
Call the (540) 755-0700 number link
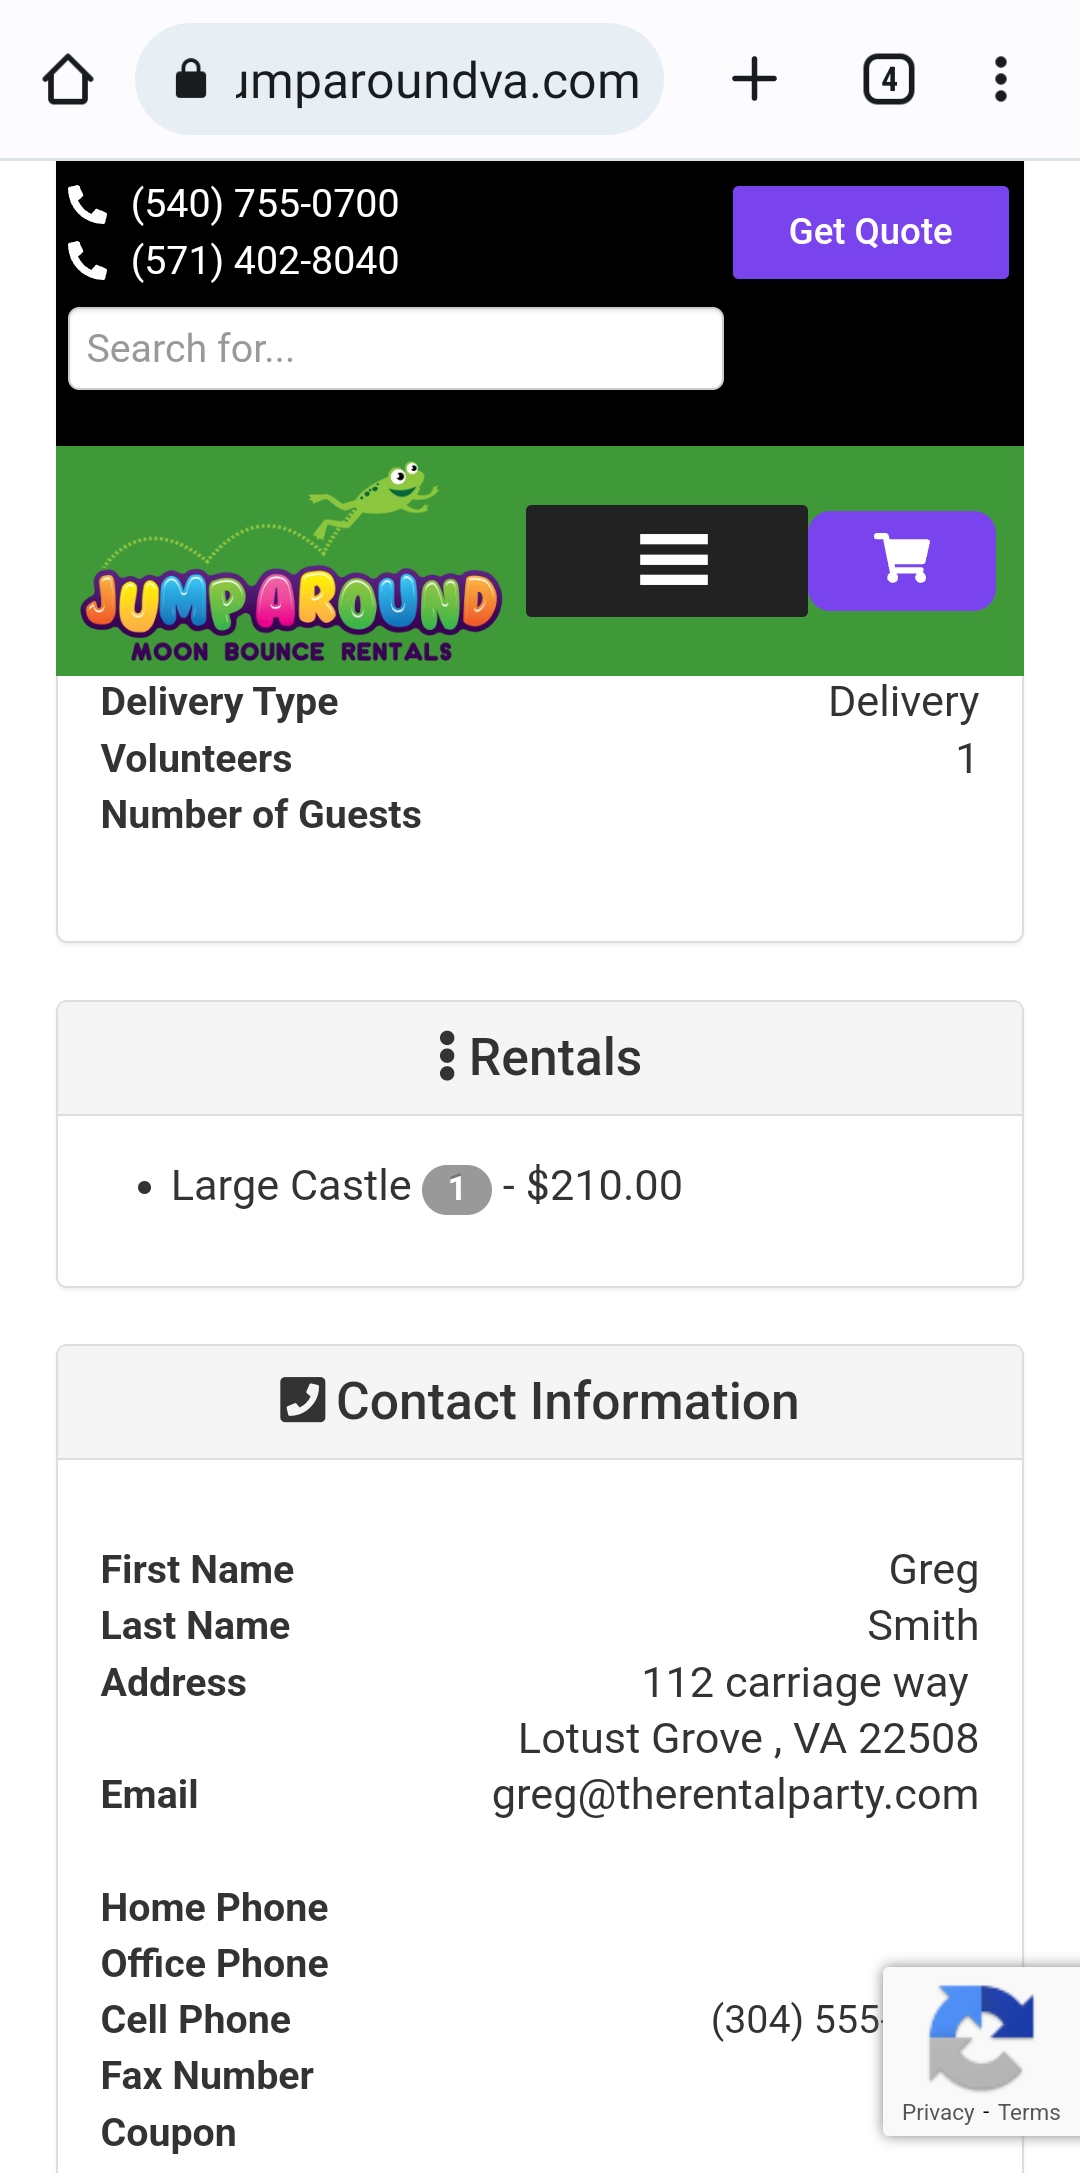(x=265, y=204)
